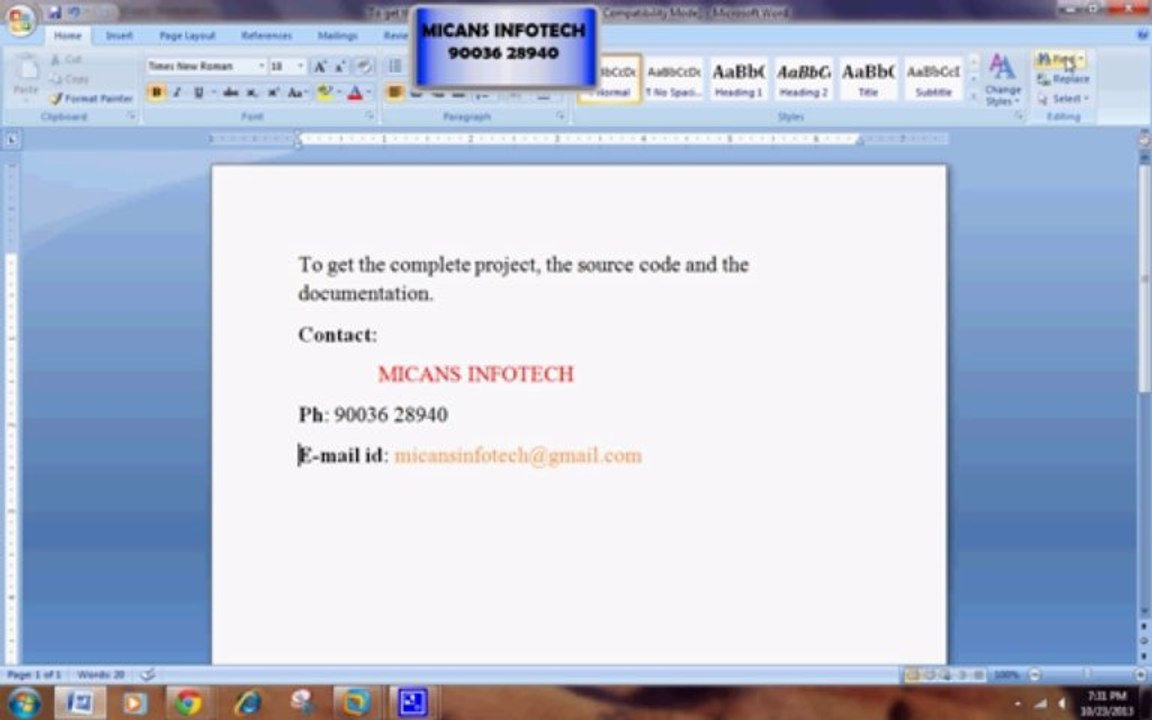Toggle Bold formatting
1152x720 pixels.
pyautogui.click(x=156, y=93)
